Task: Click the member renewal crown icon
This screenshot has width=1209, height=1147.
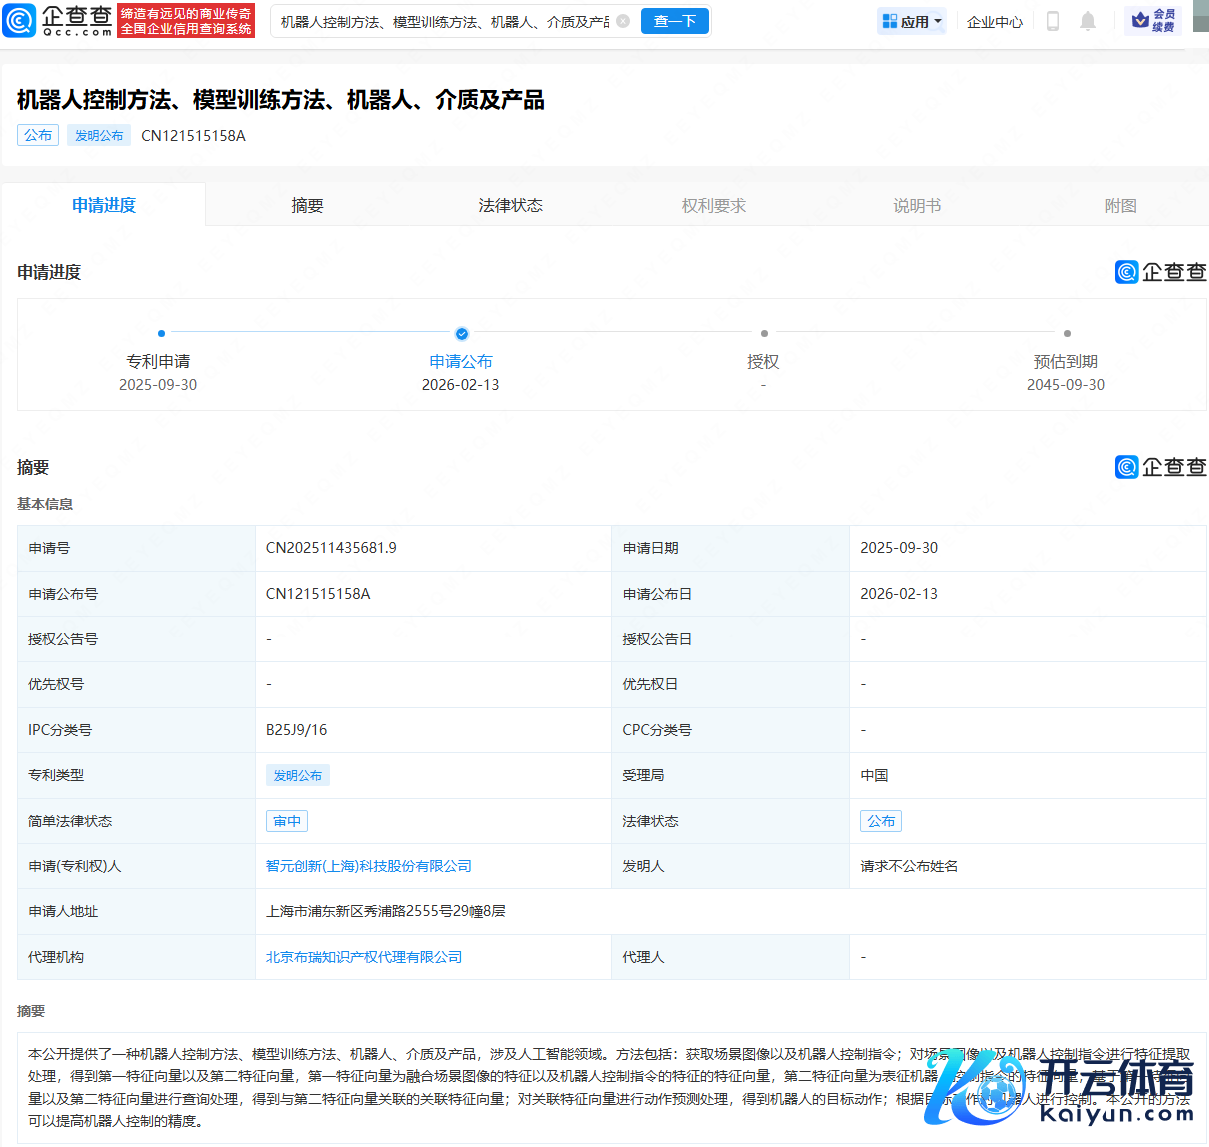Action: 1140,21
